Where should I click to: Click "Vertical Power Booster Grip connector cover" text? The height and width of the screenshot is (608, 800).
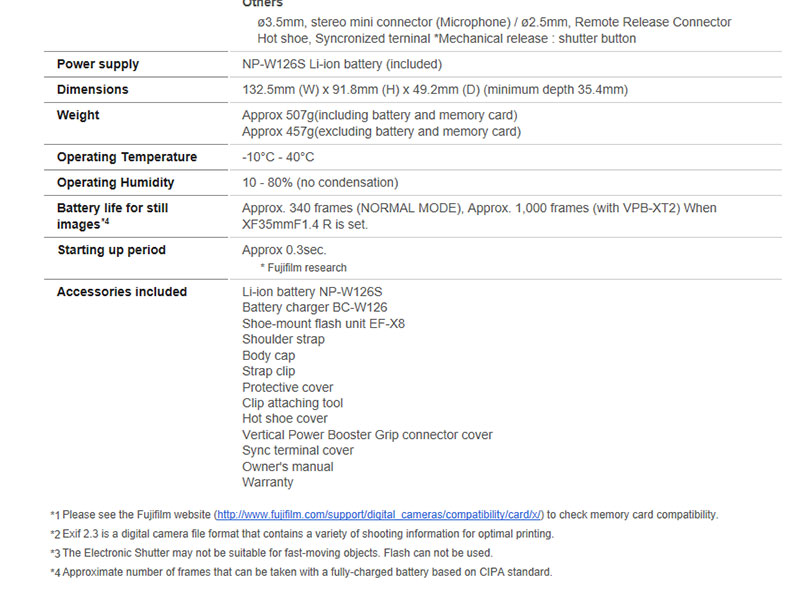[x=367, y=435]
